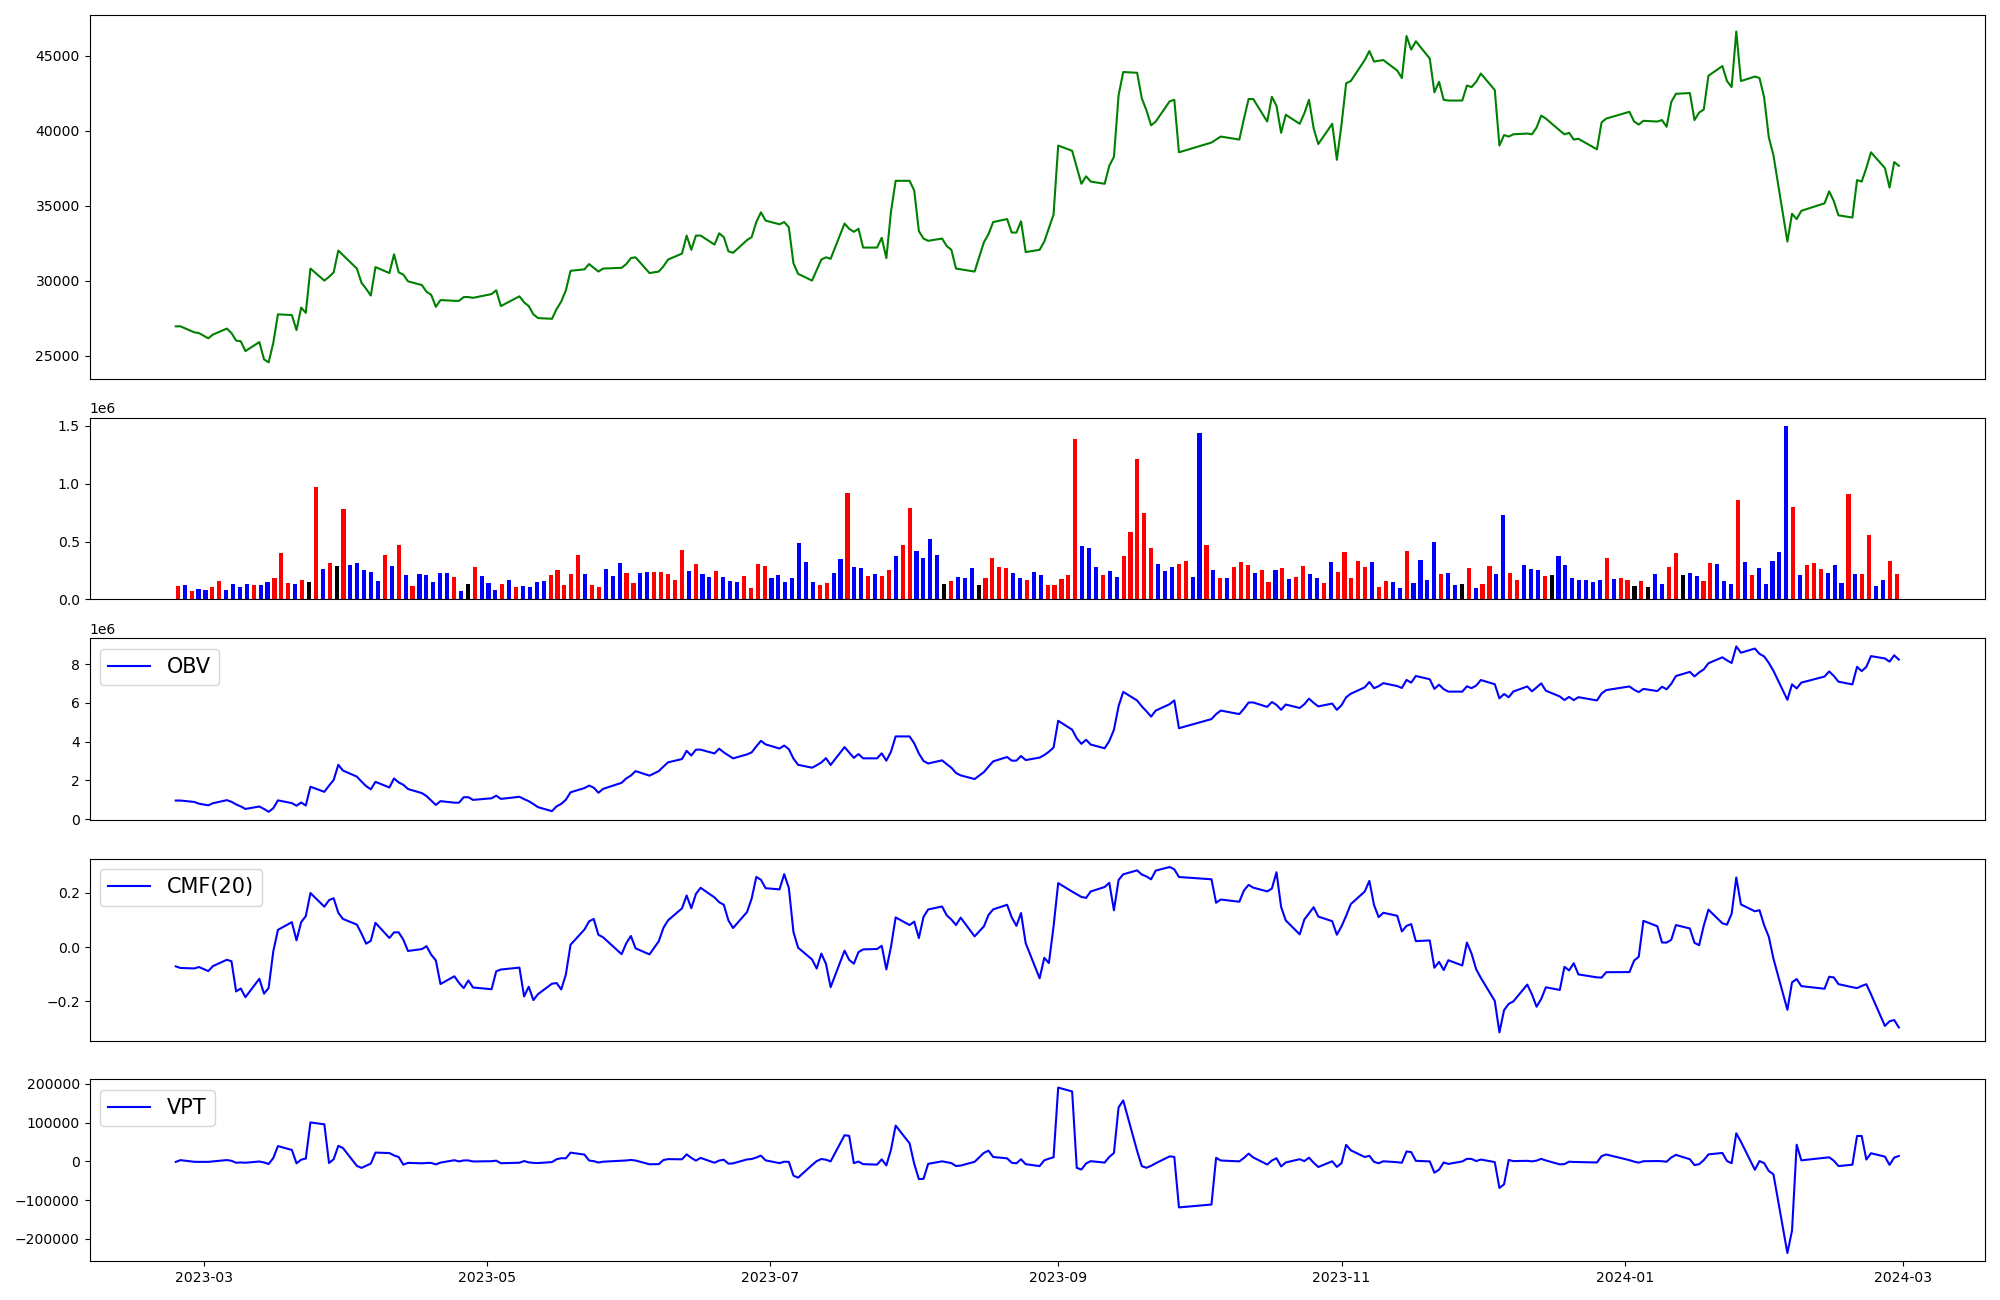Click the 25000 price axis tick label
This screenshot has width=2000, height=1300.
(x=57, y=357)
